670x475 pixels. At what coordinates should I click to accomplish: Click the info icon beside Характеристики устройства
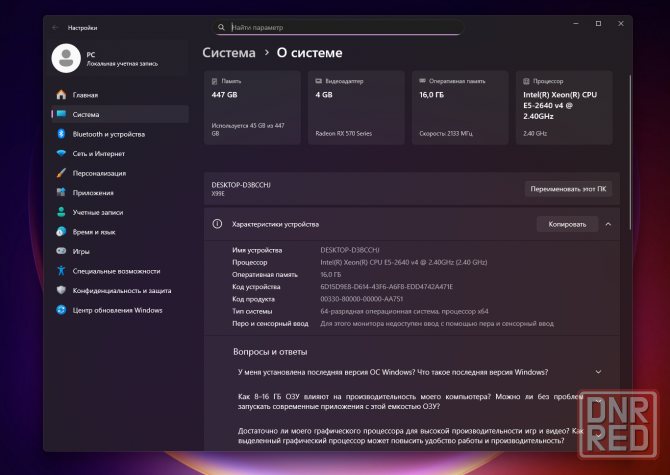coord(217,224)
